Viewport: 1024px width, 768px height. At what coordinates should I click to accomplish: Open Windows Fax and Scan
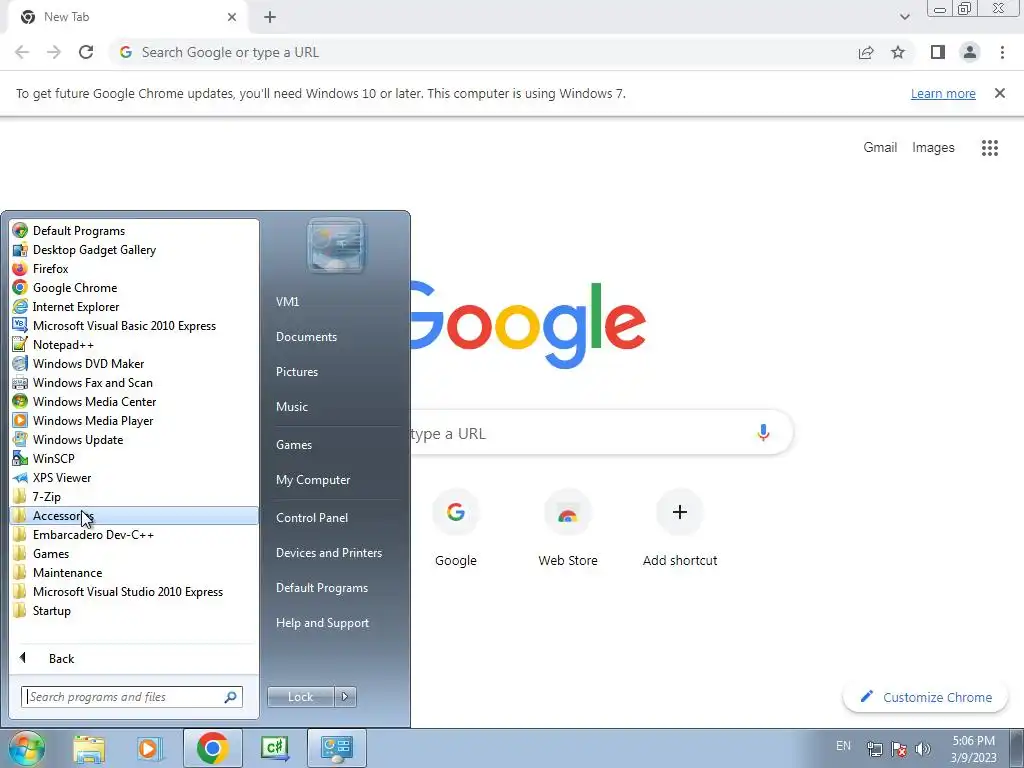pos(134,382)
